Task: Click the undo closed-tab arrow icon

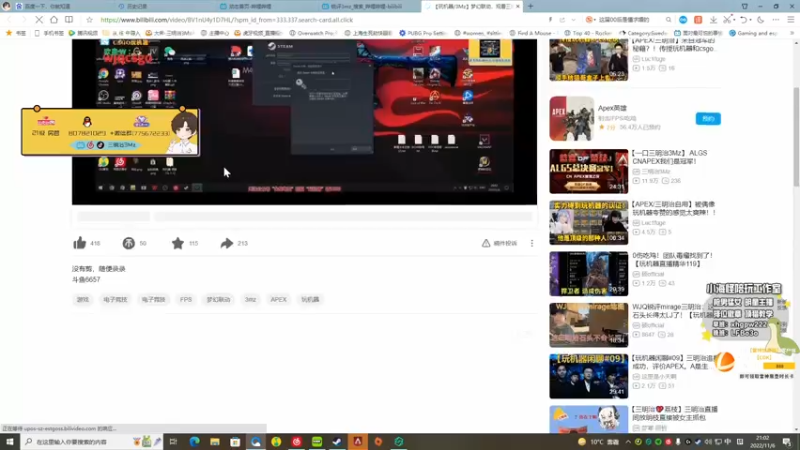Action: tap(744, 20)
